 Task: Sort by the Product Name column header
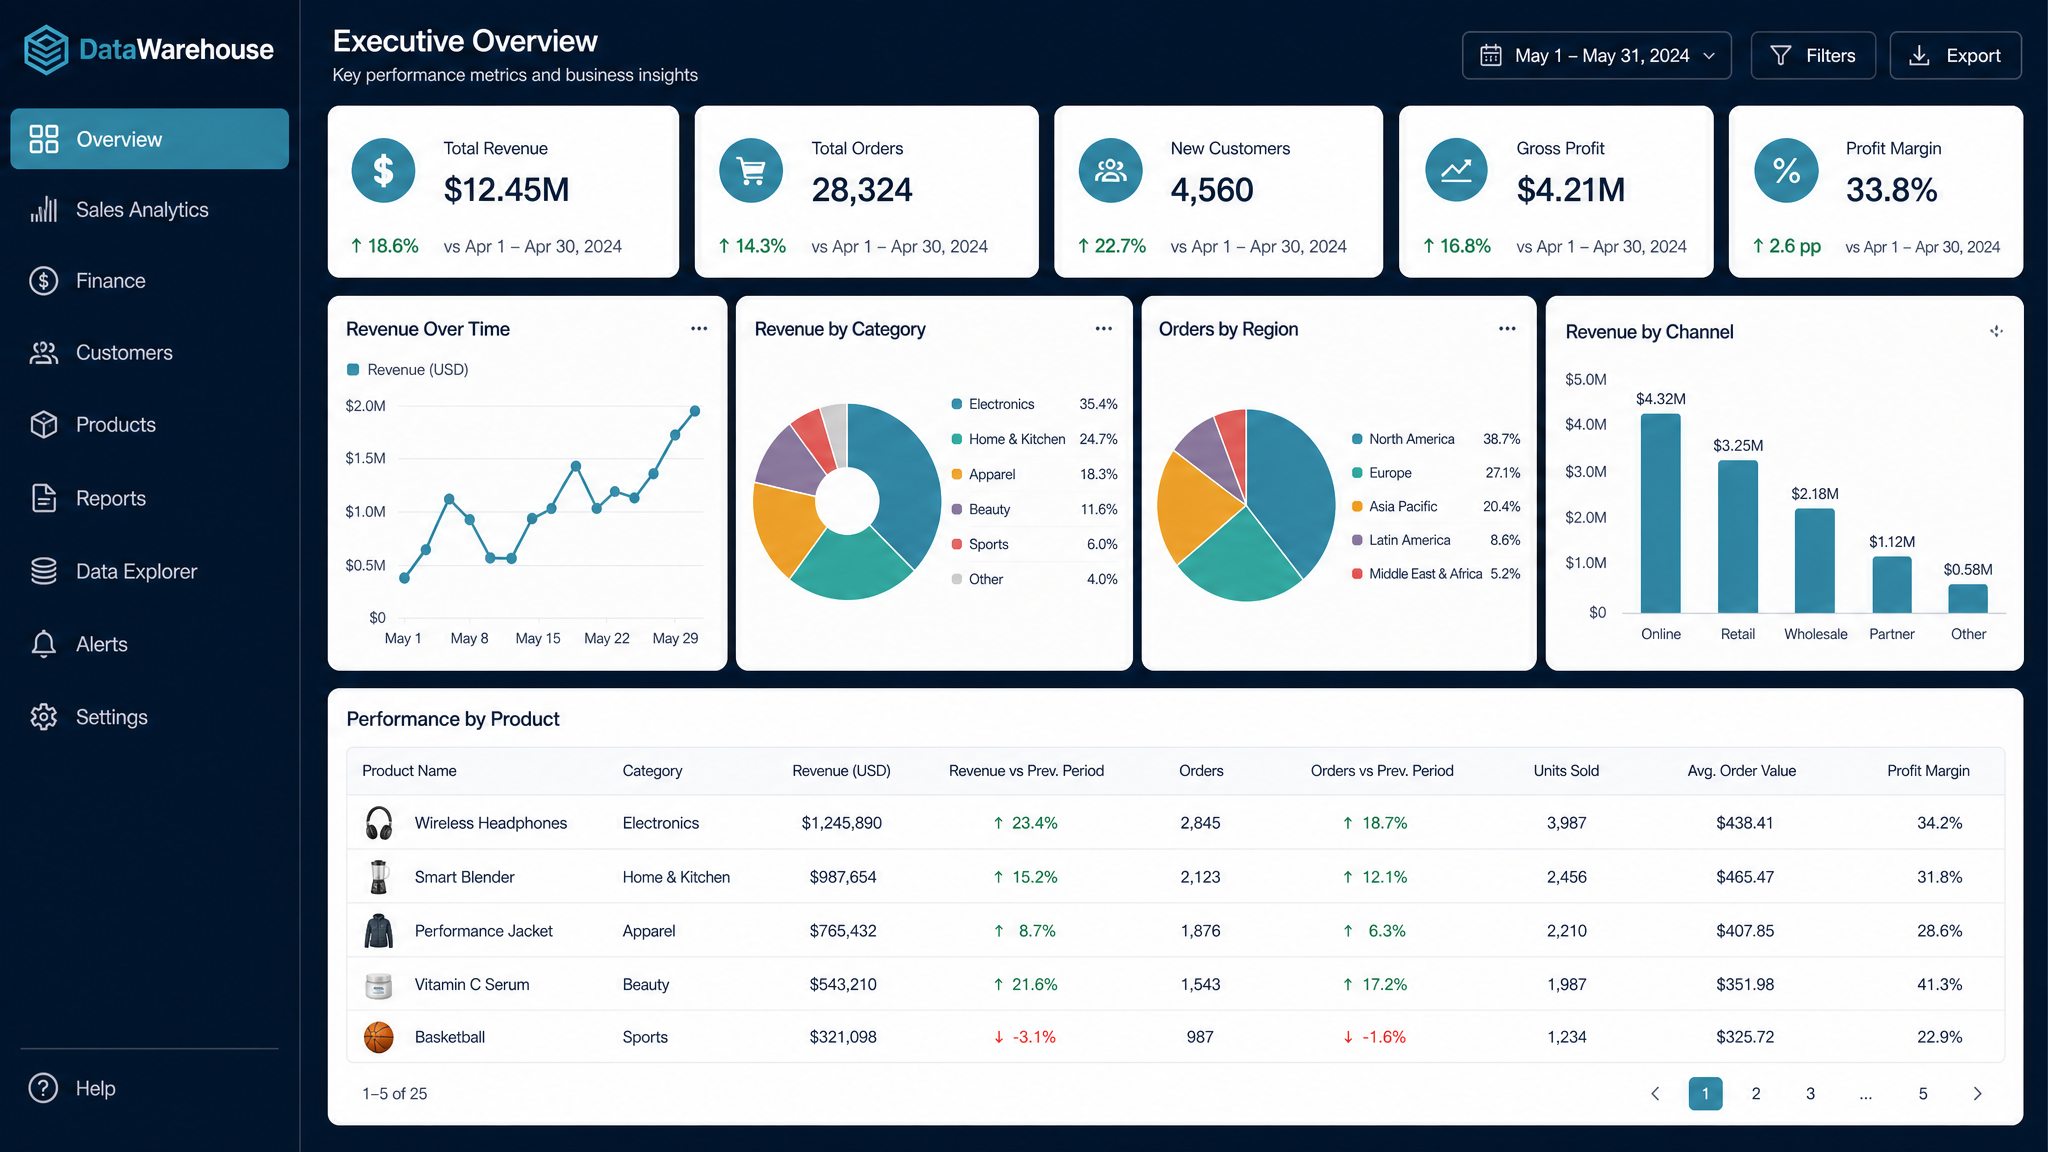[x=409, y=771]
